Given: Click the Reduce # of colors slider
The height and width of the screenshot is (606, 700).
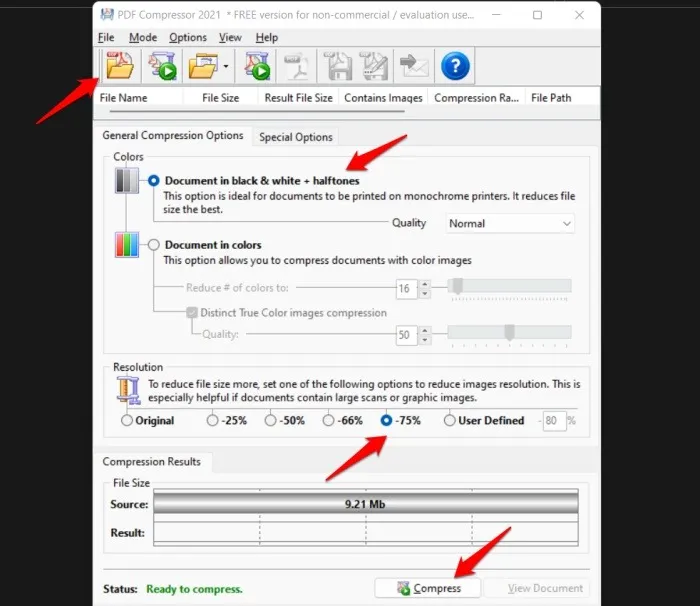Looking at the screenshot, I should pyautogui.click(x=509, y=286).
